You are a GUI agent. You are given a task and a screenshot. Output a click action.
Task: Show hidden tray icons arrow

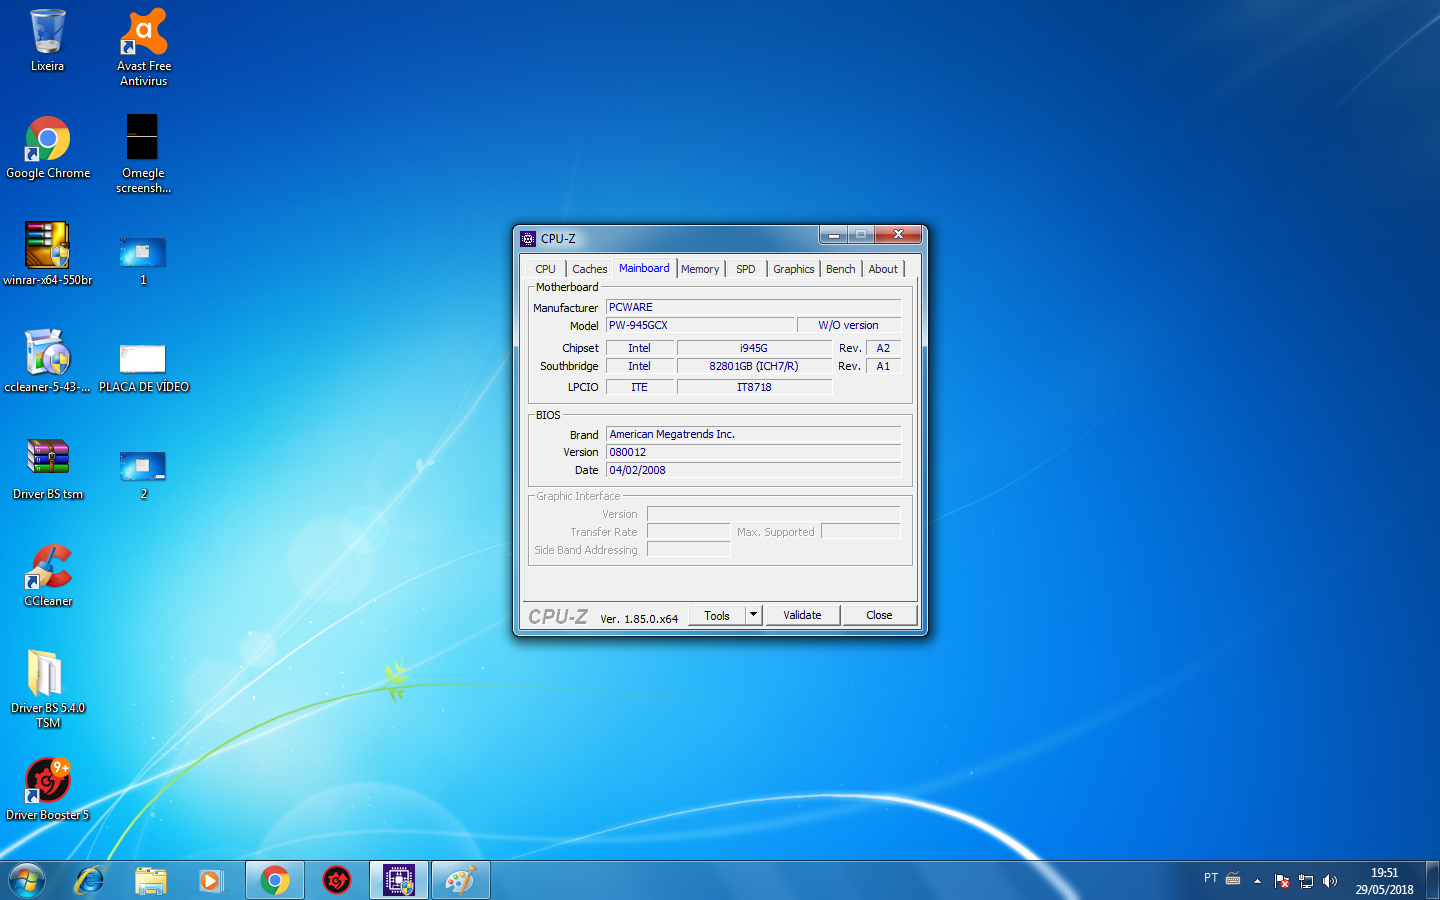pyautogui.click(x=1257, y=881)
